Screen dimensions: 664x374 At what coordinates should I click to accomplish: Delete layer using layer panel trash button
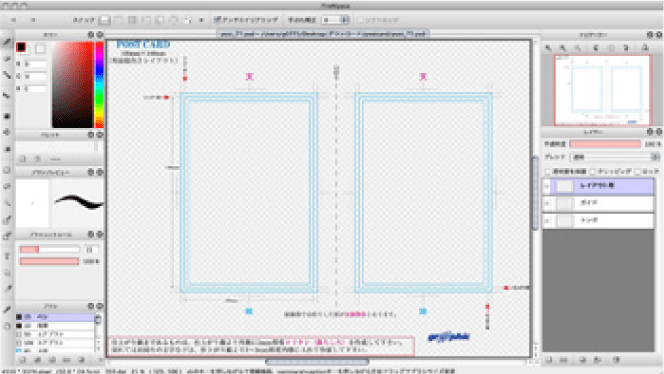[x=616, y=360]
